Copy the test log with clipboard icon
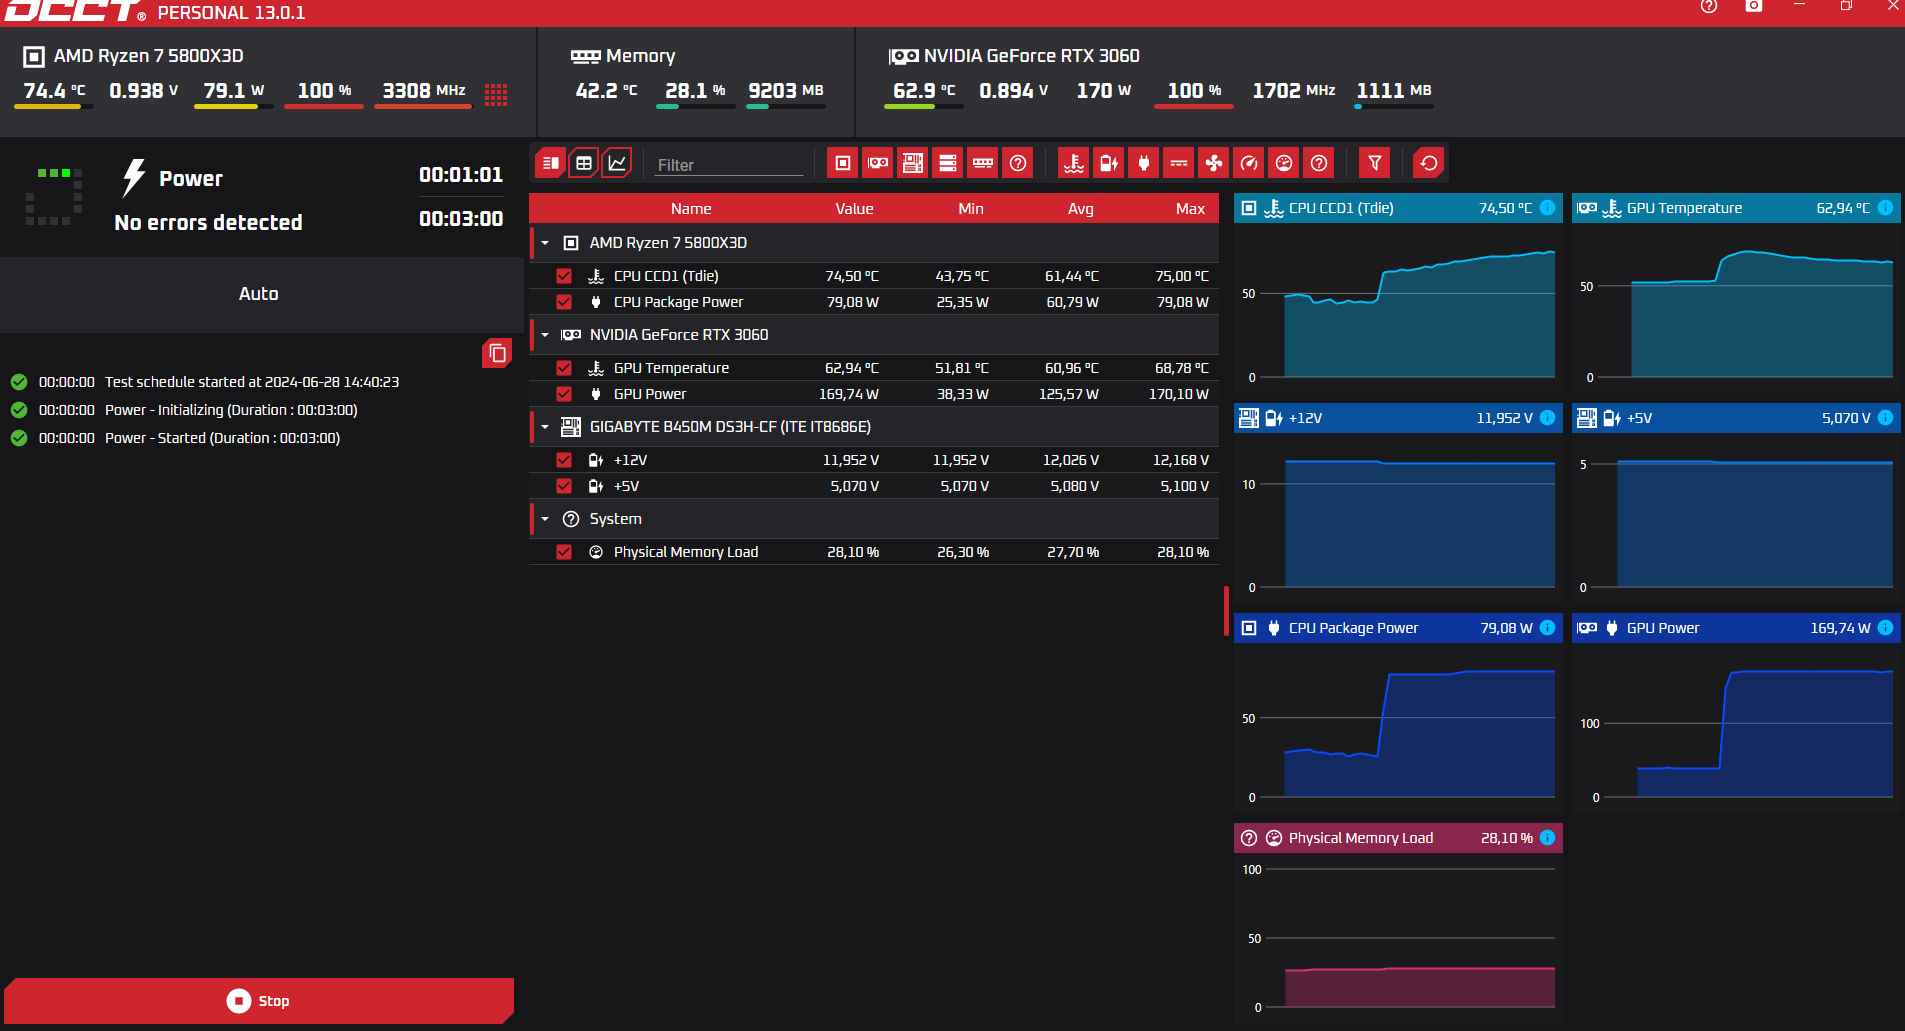The width and height of the screenshot is (1905, 1031). tap(497, 353)
